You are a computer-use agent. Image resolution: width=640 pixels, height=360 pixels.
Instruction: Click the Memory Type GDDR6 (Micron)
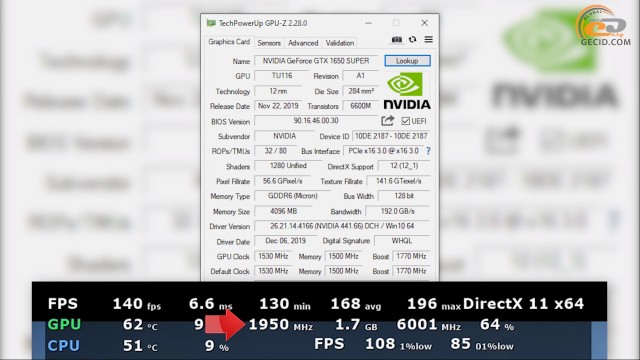pos(292,196)
